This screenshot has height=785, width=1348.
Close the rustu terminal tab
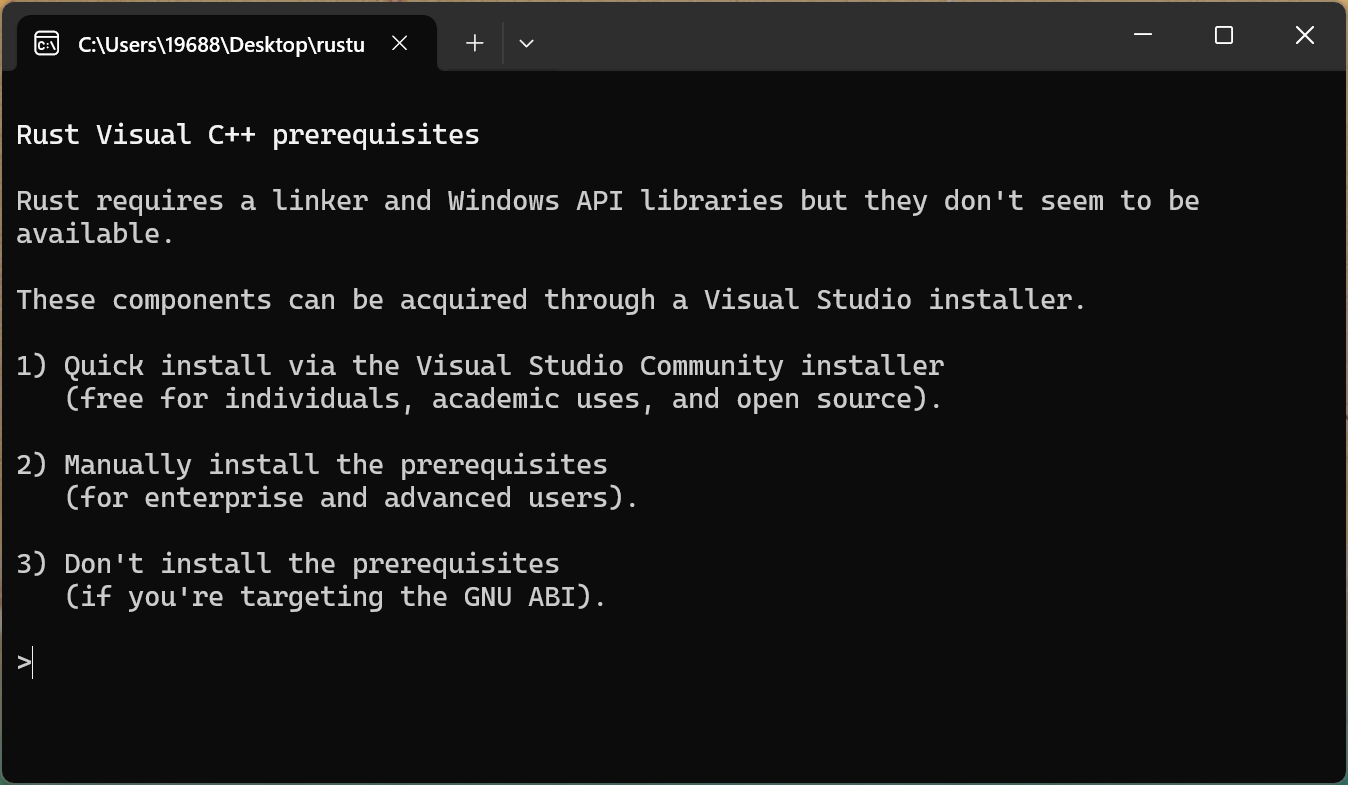(399, 43)
